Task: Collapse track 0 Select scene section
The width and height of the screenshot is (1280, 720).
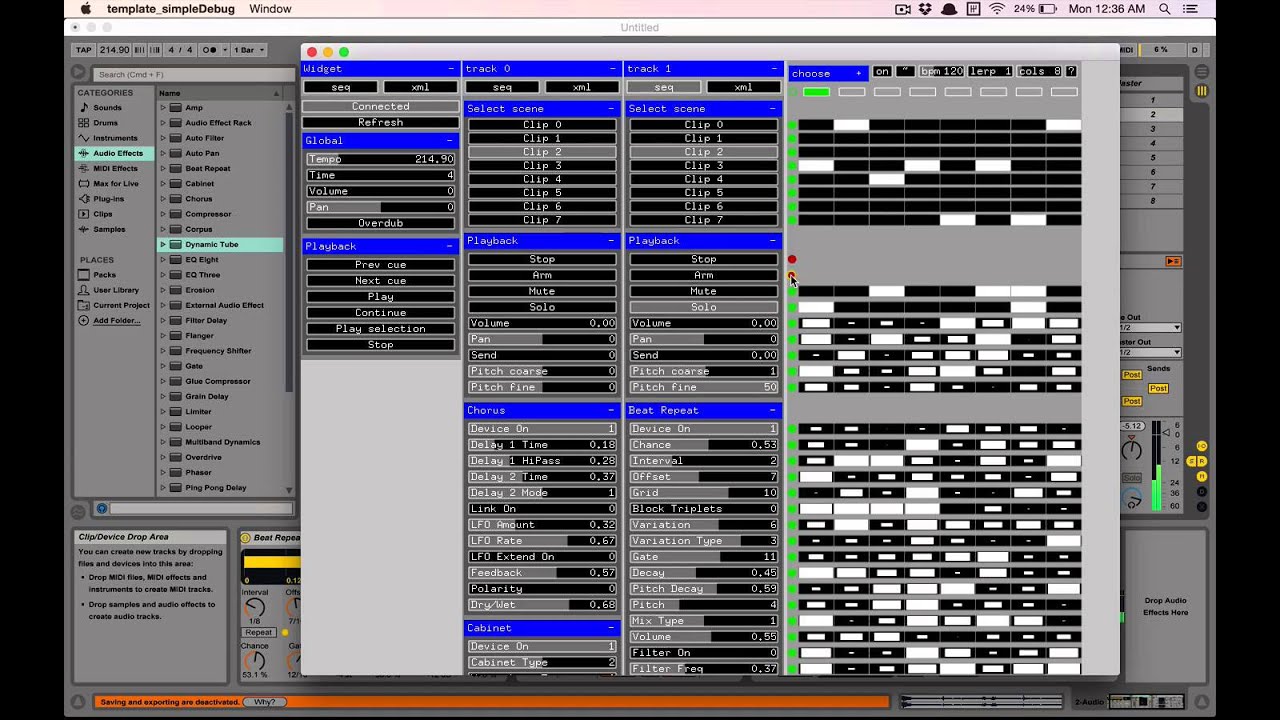Action: [612, 109]
